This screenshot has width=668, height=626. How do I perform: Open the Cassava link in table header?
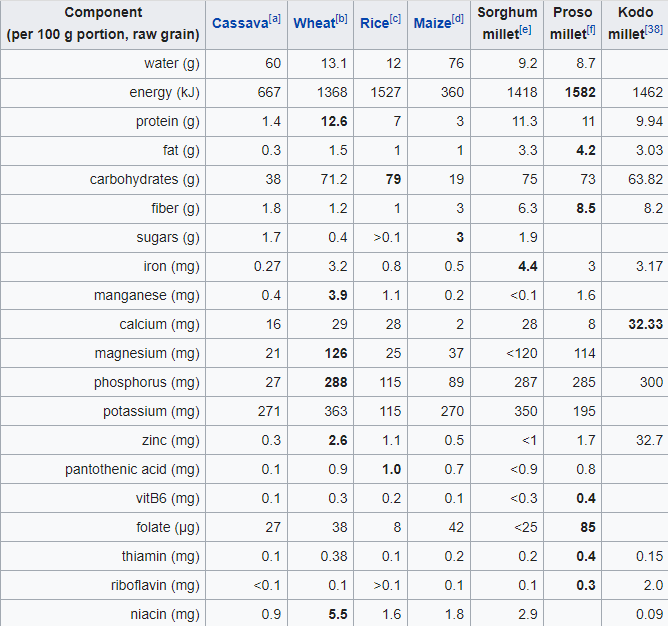240,23
